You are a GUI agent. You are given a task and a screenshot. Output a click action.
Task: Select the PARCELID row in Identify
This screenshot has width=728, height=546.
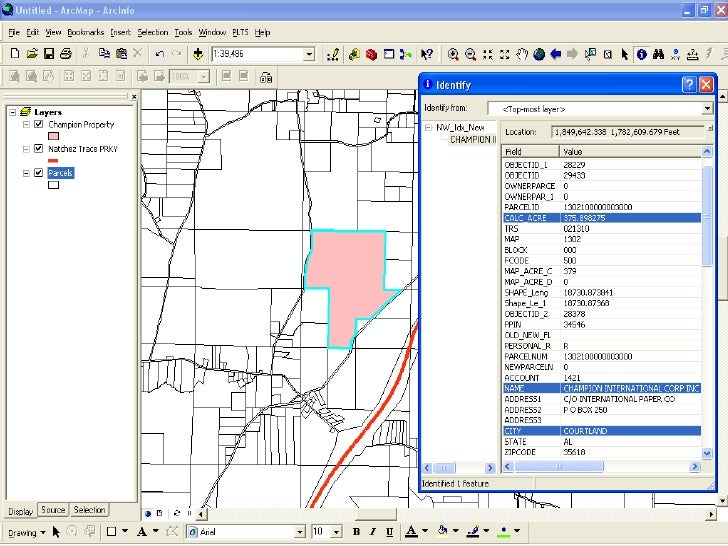click(602, 207)
